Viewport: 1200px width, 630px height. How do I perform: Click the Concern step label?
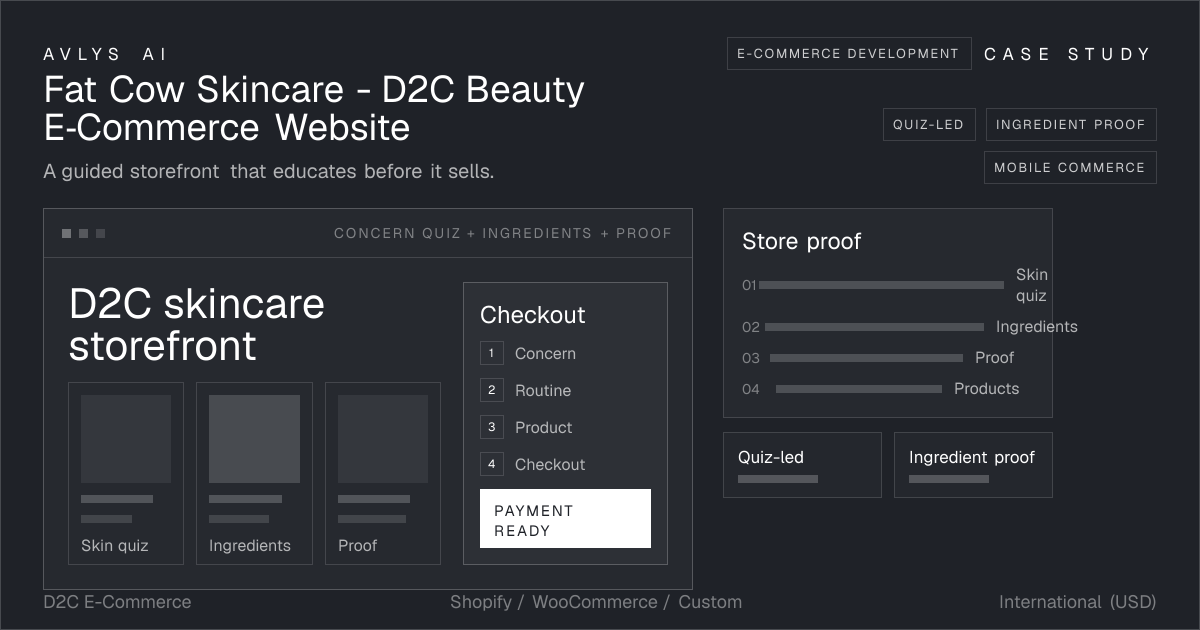click(x=545, y=354)
